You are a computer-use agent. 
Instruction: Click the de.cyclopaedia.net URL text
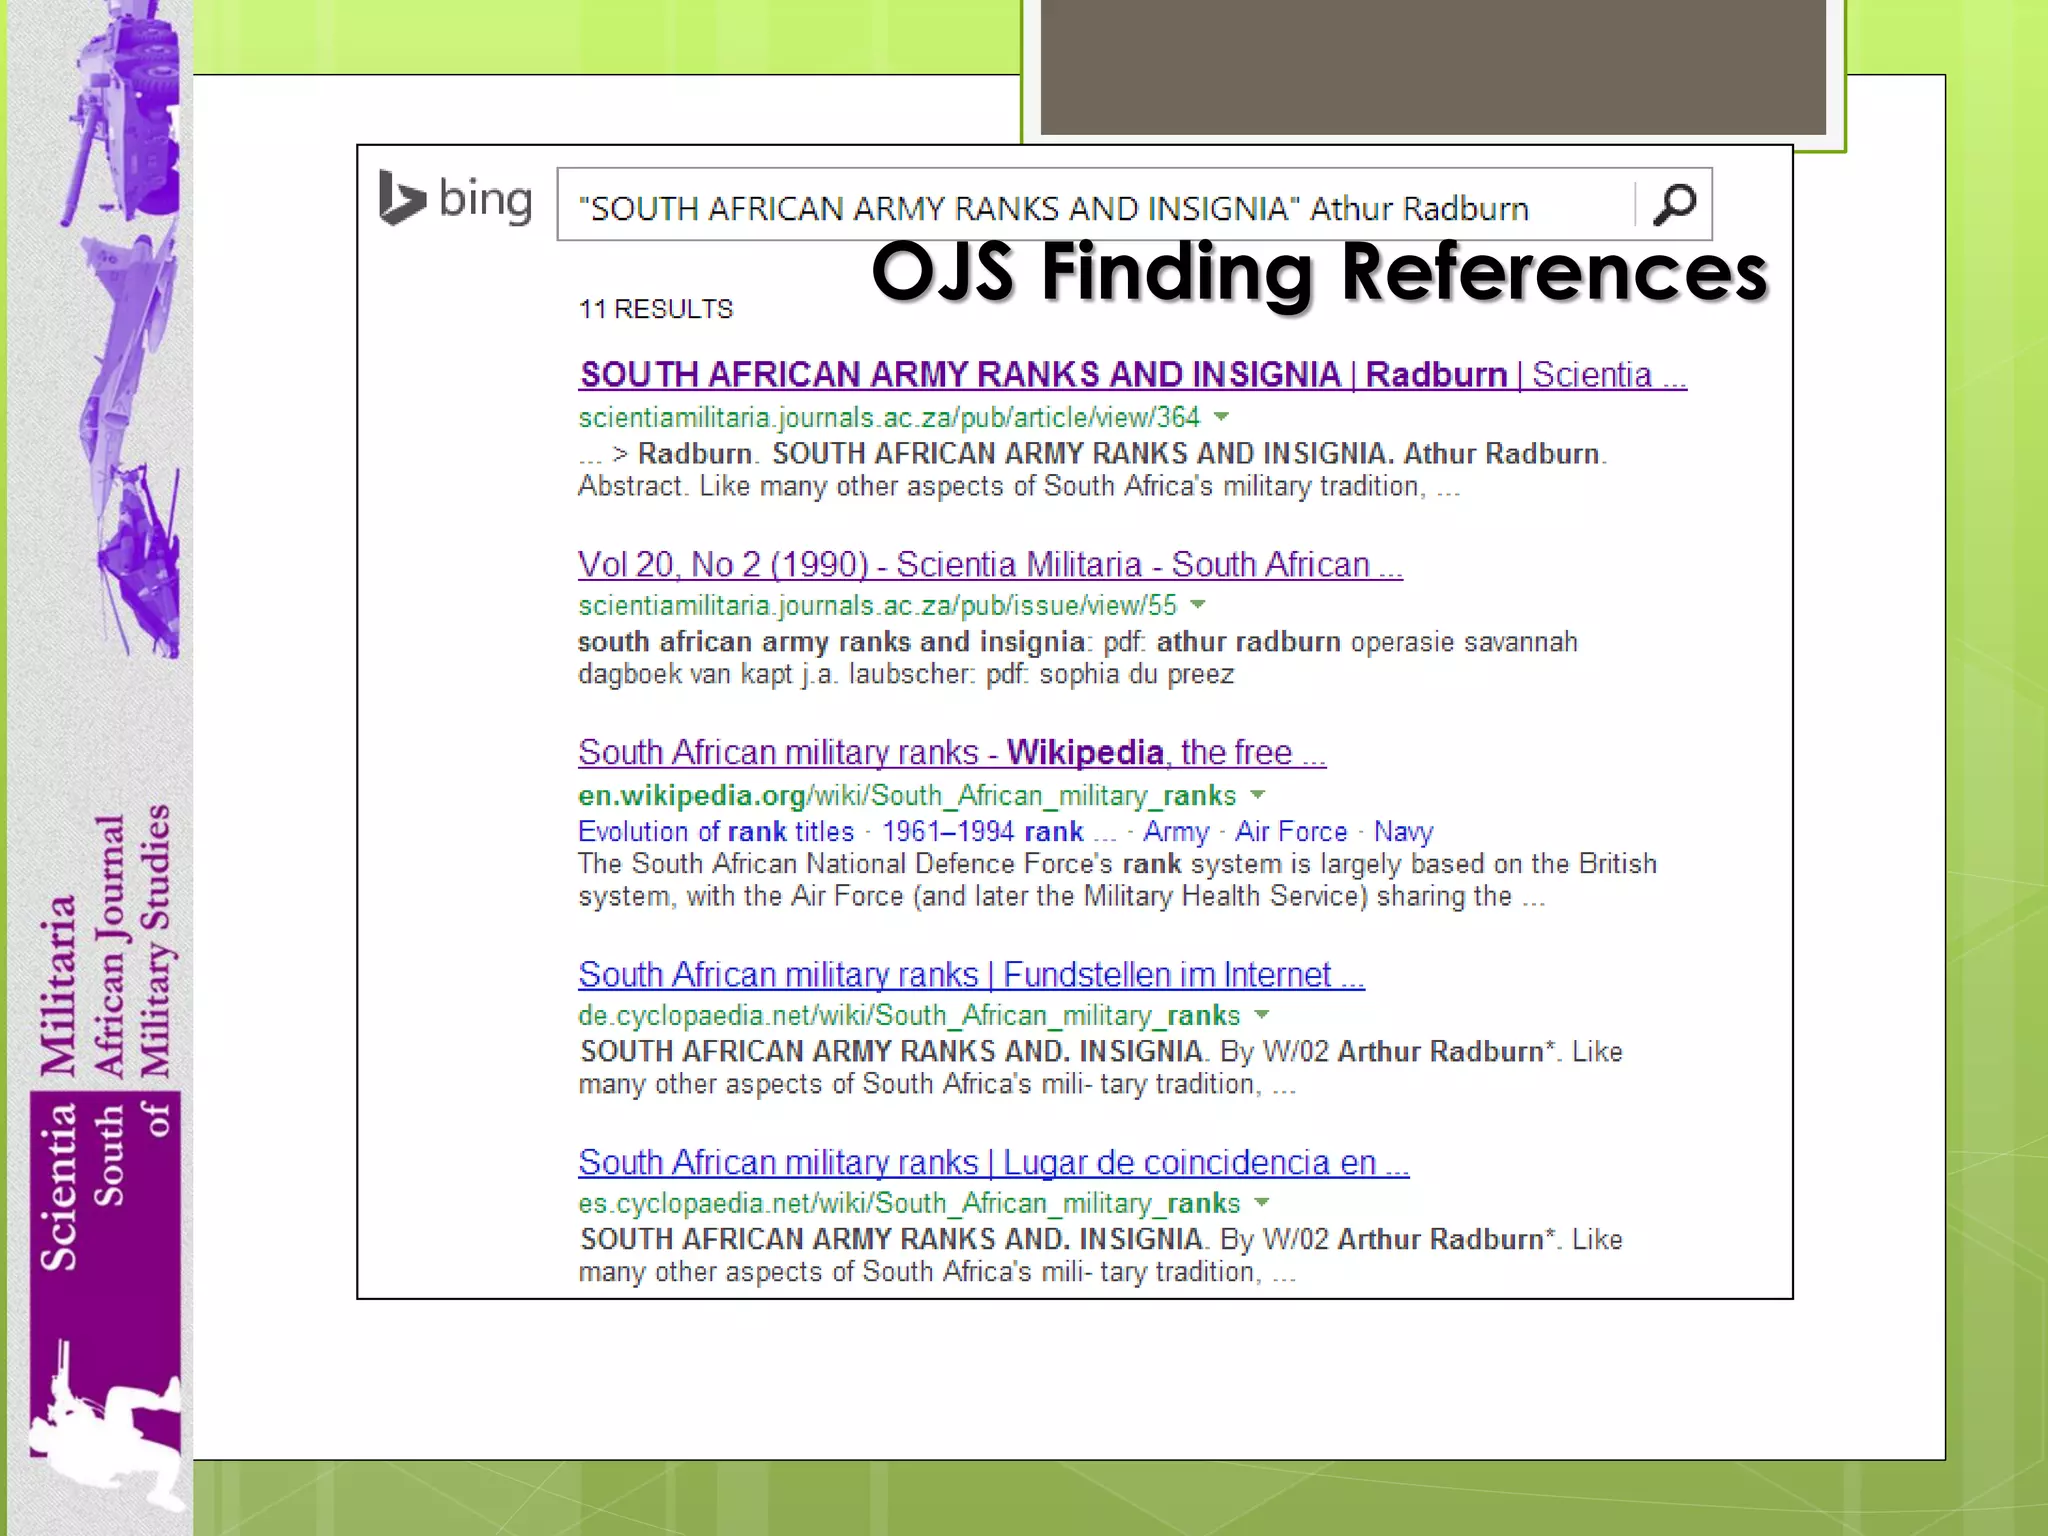(x=909, y=1015)
